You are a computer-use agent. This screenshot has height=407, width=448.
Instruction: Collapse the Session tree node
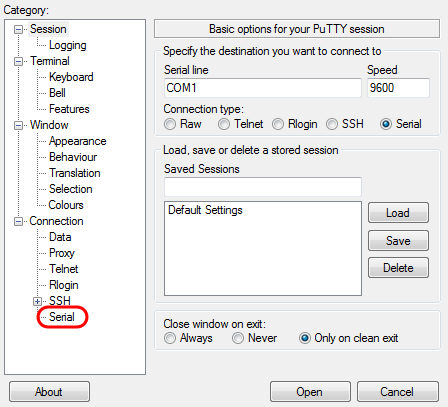(x=18, y=29)
